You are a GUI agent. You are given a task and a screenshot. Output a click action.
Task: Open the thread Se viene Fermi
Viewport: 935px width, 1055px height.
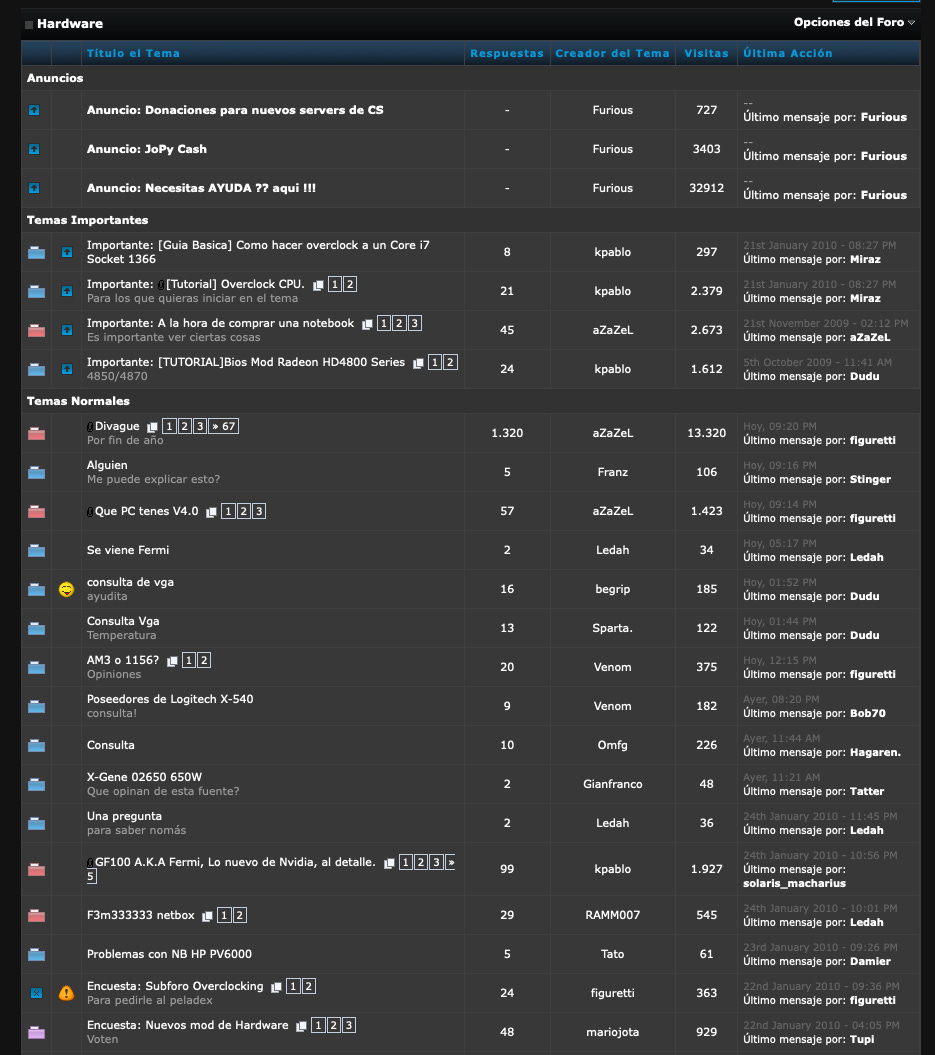click(x=128, y=550)
